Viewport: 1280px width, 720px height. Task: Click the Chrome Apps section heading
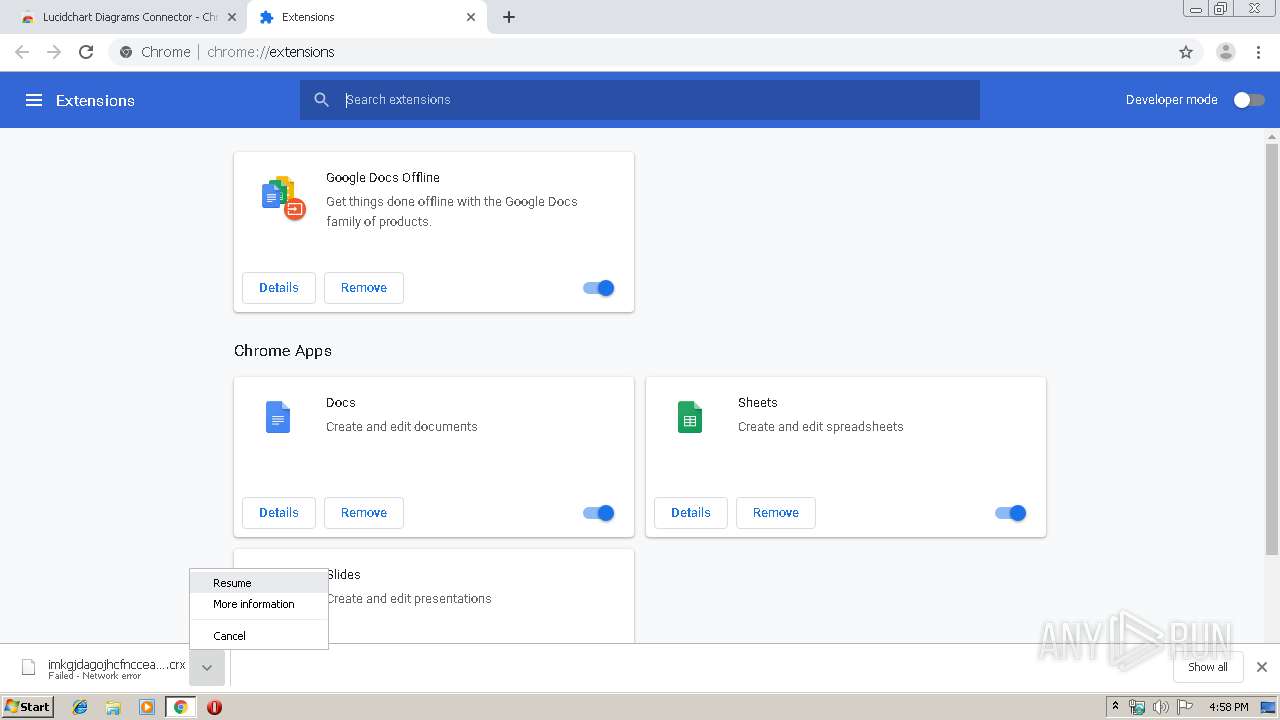pyautogui.click(x=283, y=351)
